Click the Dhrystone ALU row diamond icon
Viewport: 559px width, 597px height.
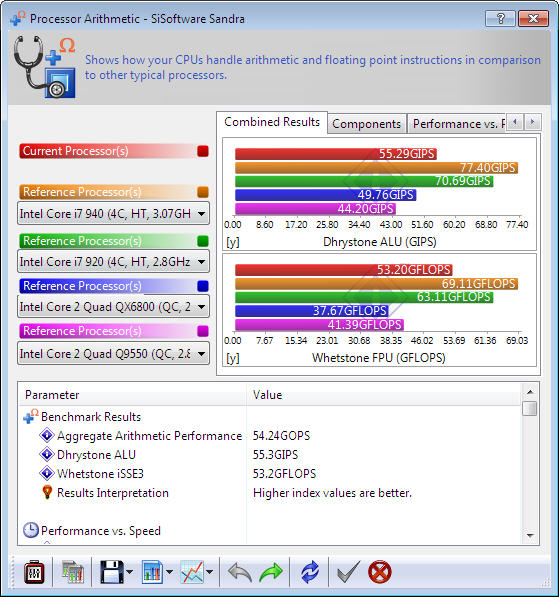47,454
